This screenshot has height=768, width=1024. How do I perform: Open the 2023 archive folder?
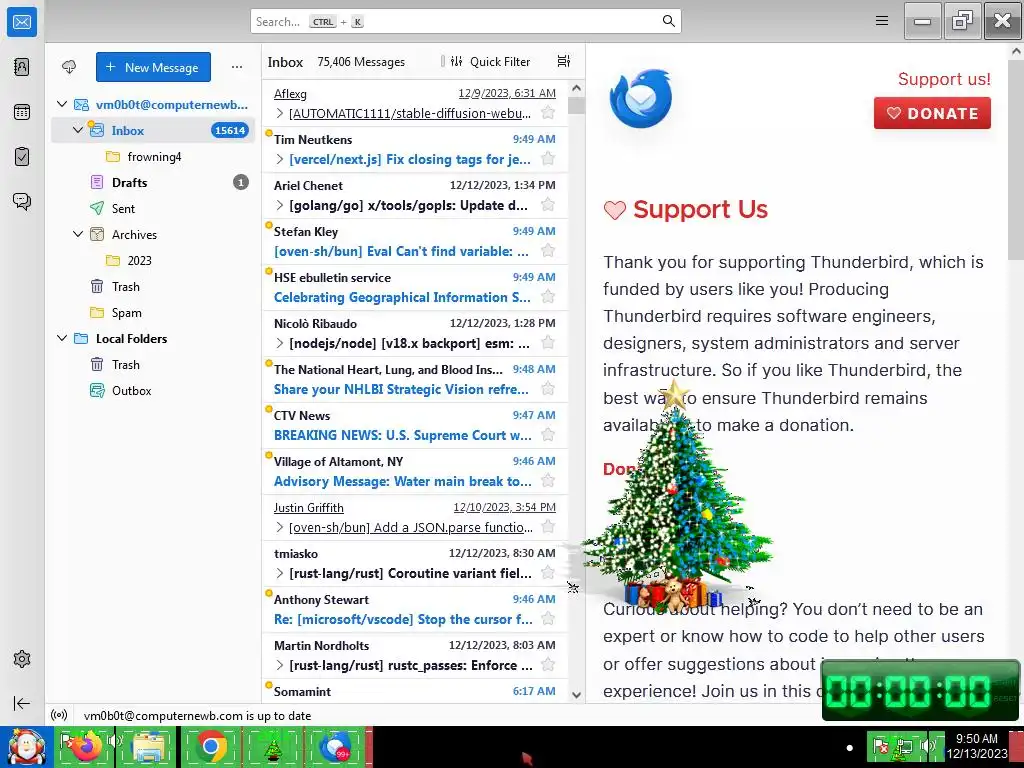point(153,260)
